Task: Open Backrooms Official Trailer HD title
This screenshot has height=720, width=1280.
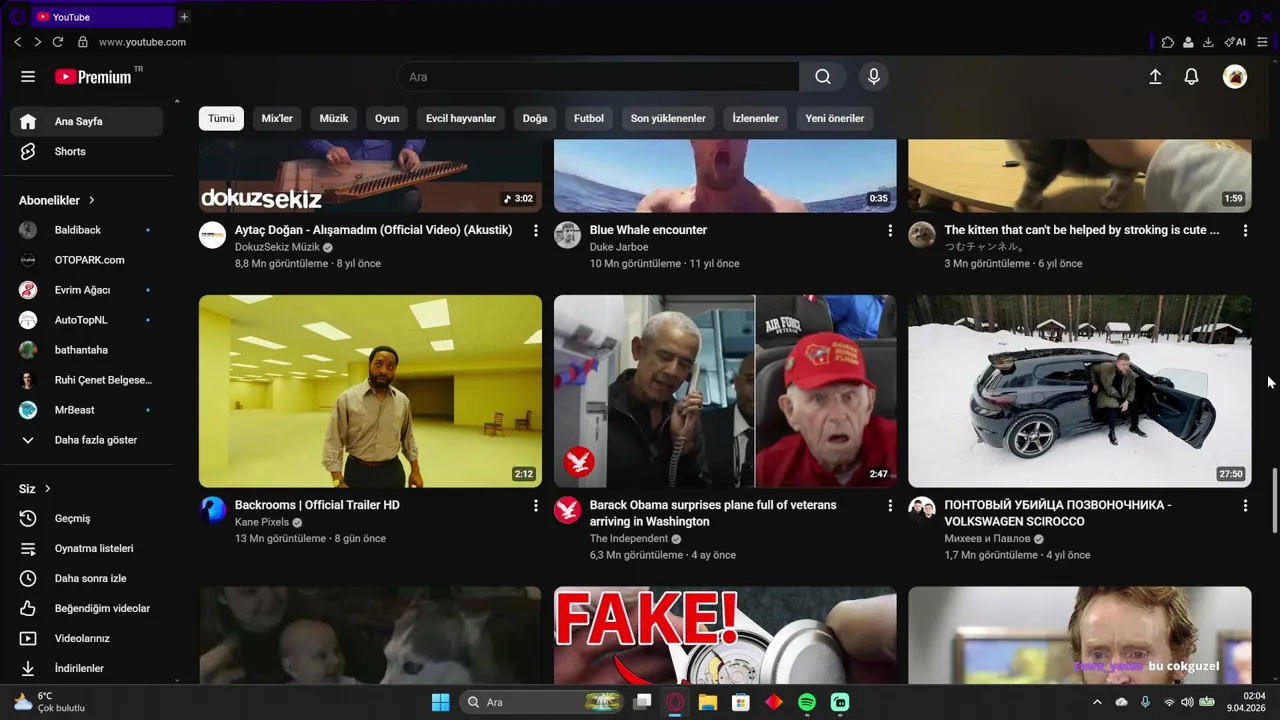Action: [x=317, y=505]
